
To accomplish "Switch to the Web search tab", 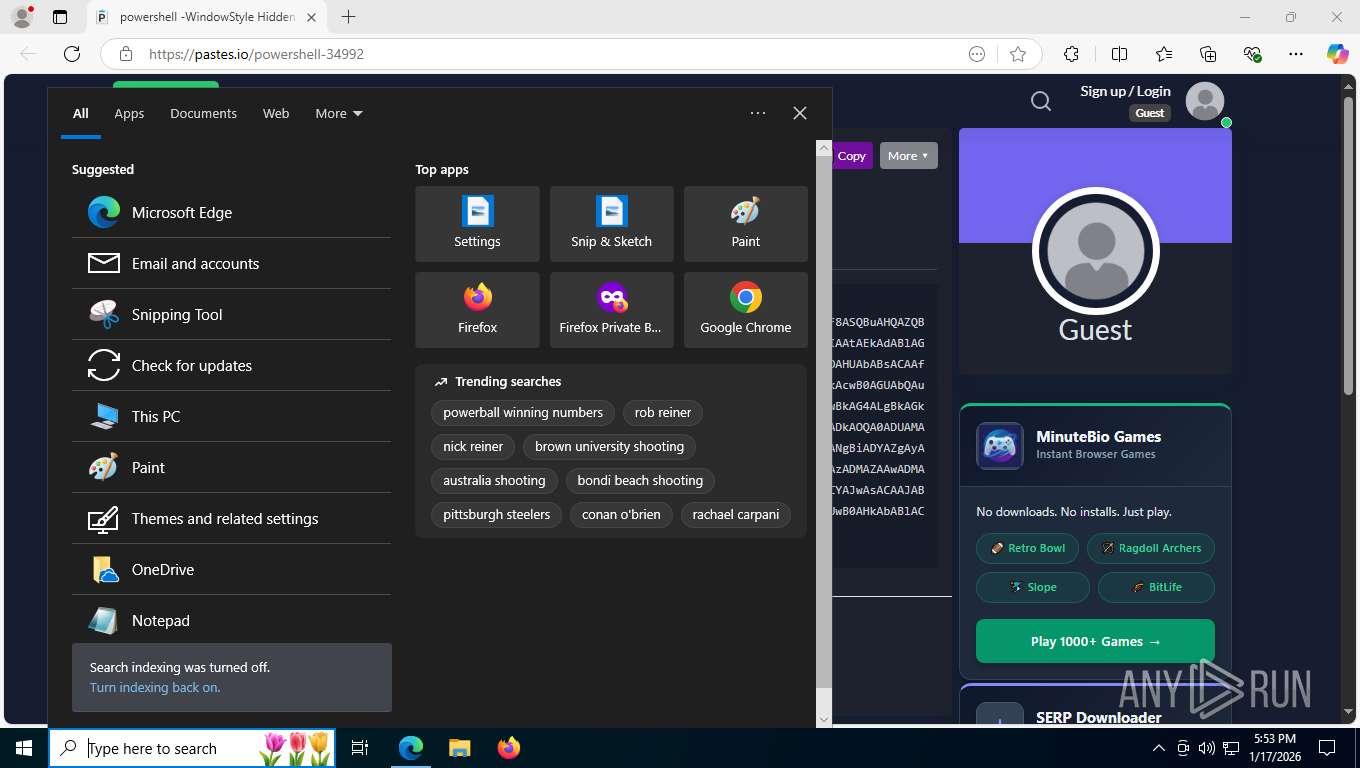I will pyautogui.click(x=276, y=113).
